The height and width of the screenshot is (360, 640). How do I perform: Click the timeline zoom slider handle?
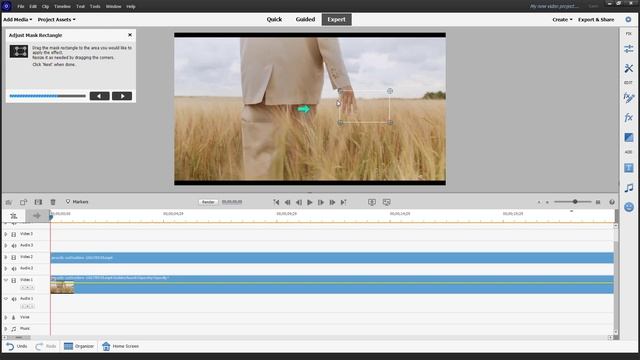point(575,202)
